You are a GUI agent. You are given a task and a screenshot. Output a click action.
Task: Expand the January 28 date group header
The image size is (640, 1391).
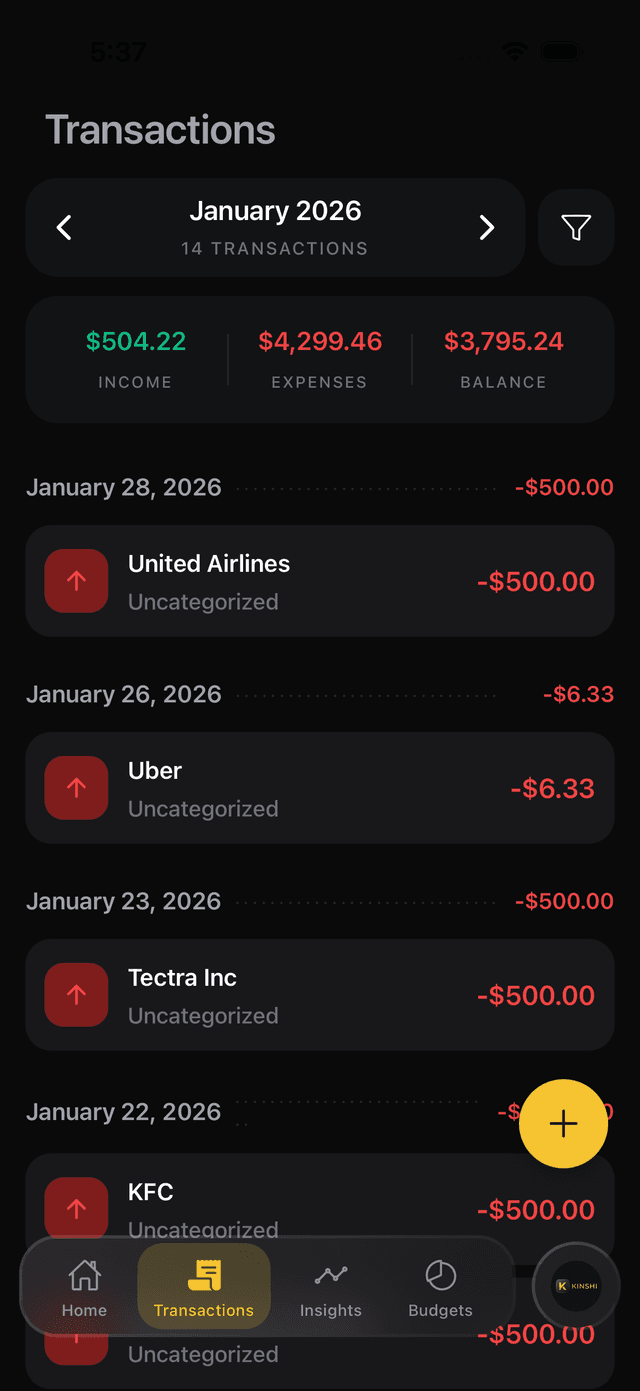point(123,487)
